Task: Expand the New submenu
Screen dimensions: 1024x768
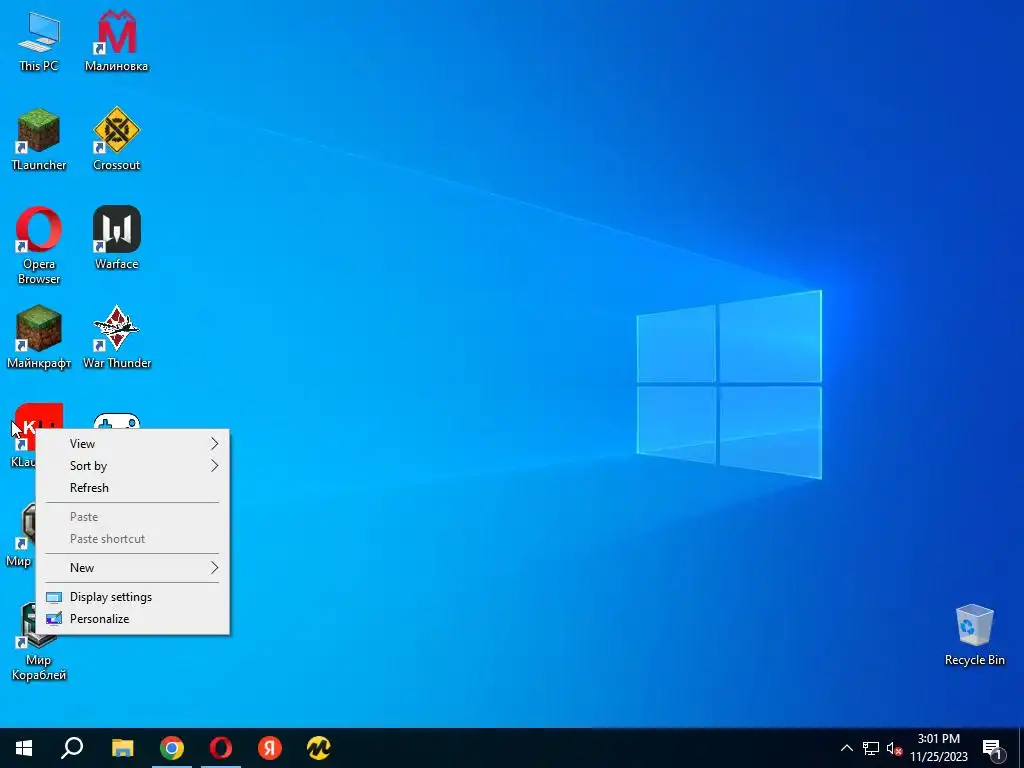Action: [132, 568]
